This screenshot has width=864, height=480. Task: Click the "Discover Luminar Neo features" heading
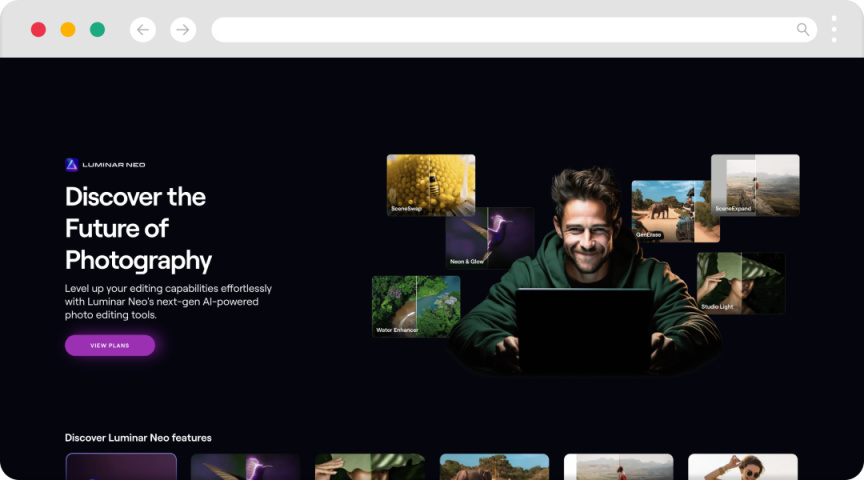pyautogui.click(x=138, y=438)
